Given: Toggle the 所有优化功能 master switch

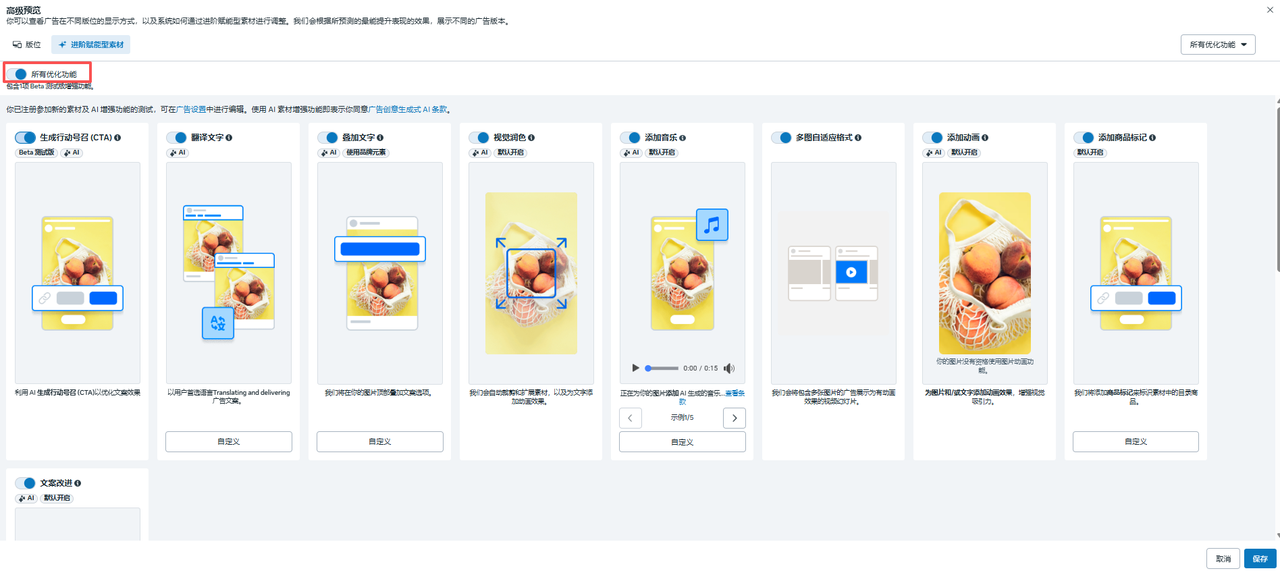Looking at the screenshot, I should point(19,74).
